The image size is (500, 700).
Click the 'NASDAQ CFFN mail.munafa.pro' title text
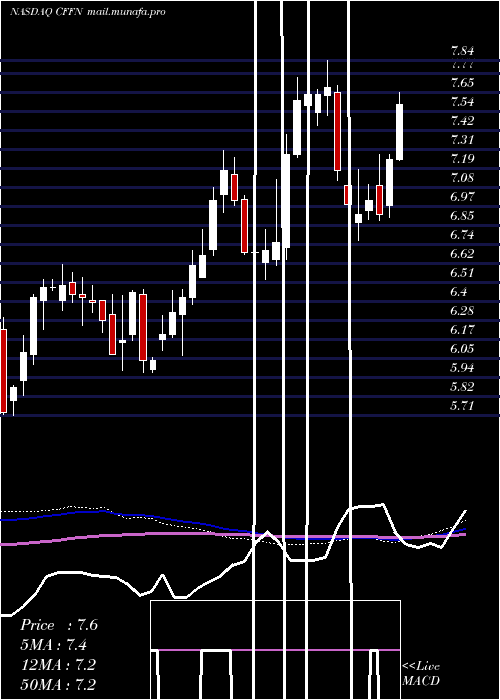(88, 12)
